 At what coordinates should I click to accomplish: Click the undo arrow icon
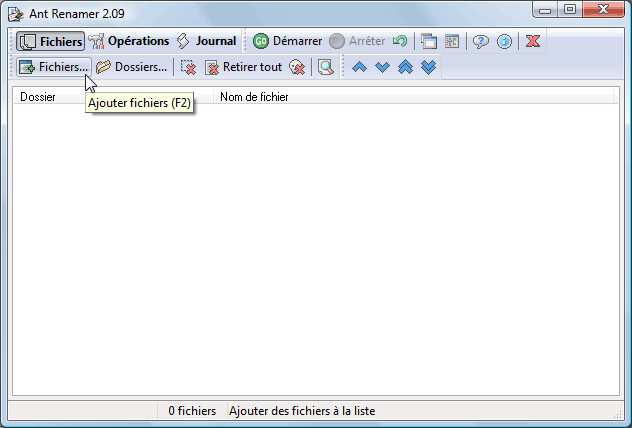(400, 41)
